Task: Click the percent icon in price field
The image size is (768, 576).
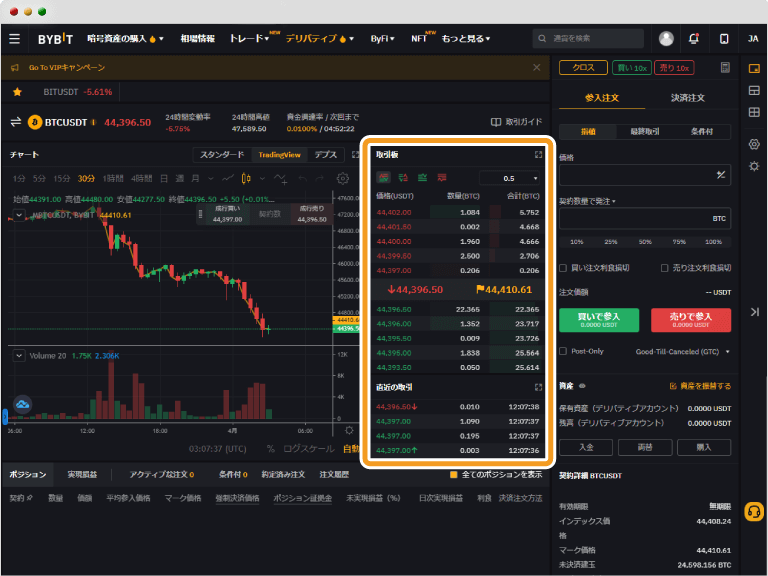Action: 720,175
